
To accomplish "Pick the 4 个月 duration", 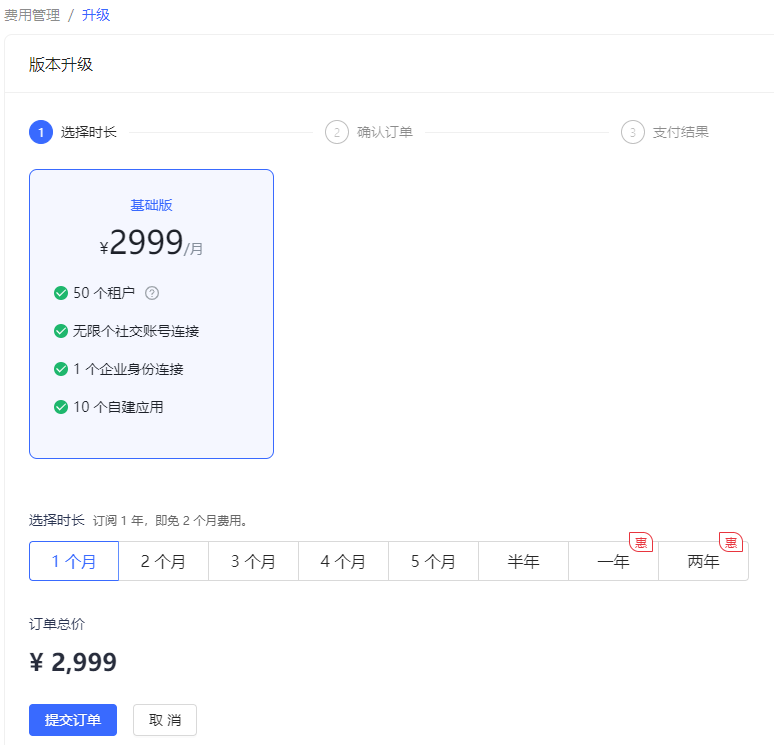I will click(343, 561).
